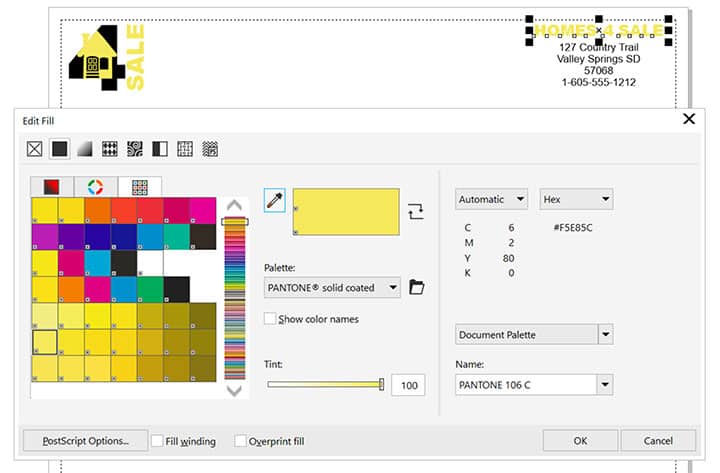The width and height of the screenshot is (720, 473).
Task: Select the Two-Color Pattern Fill icon
Action: pos(160,149)
